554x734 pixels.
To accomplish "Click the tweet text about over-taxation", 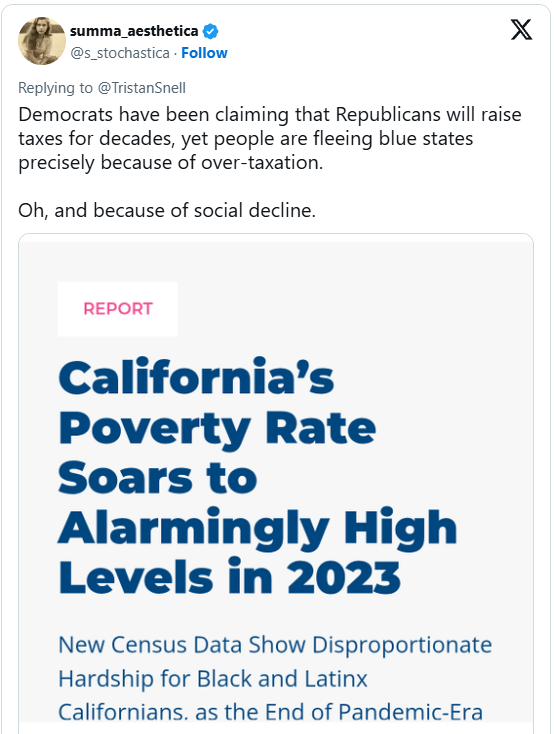I will tap(270, 139).
